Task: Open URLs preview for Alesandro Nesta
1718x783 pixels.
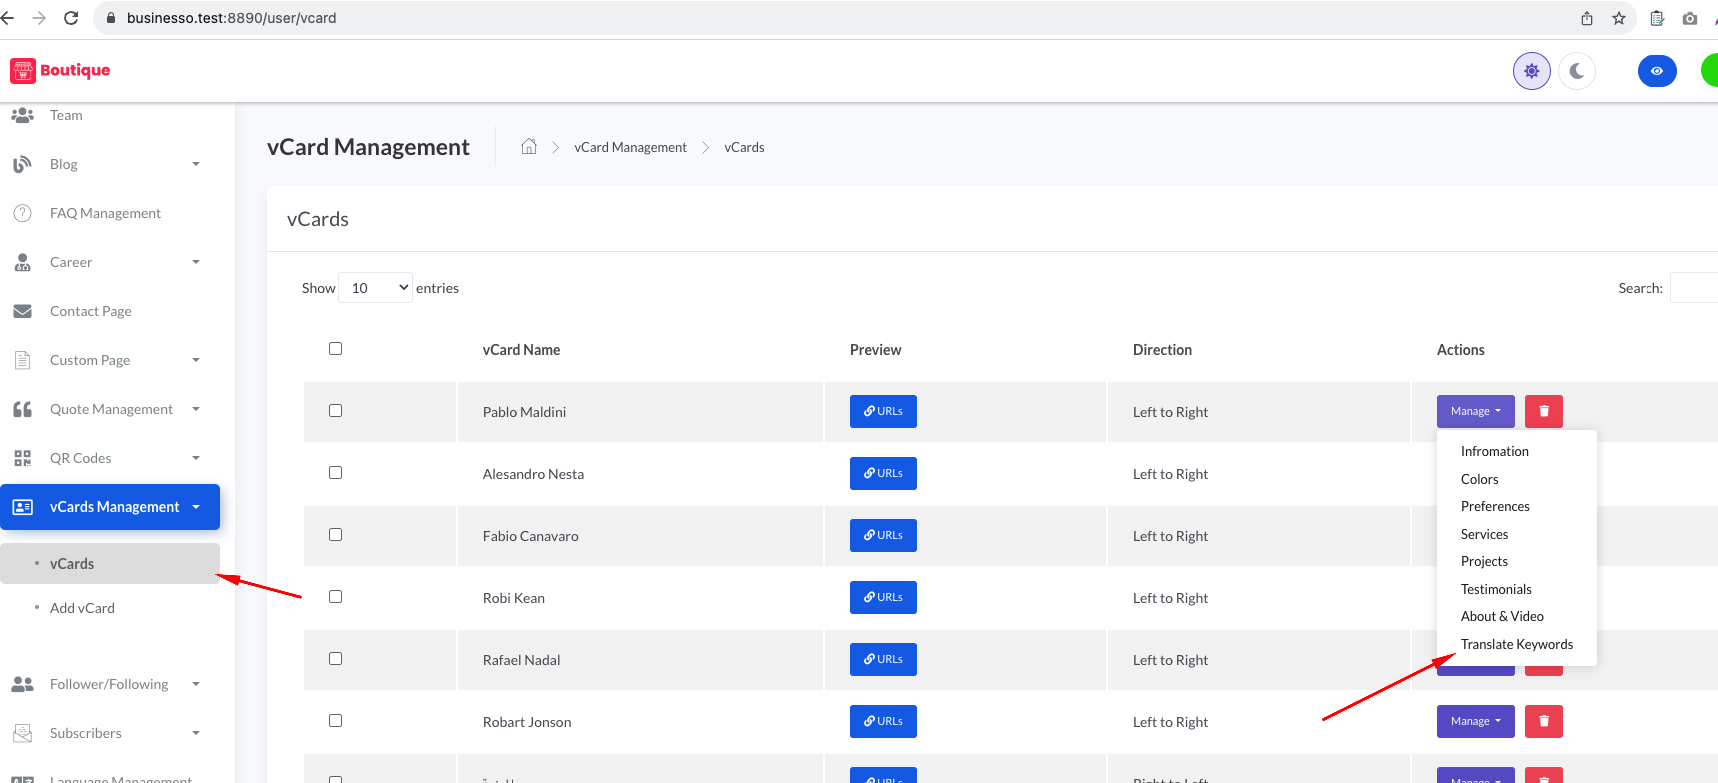Action: pyautogui.click(x=883, y=473)
